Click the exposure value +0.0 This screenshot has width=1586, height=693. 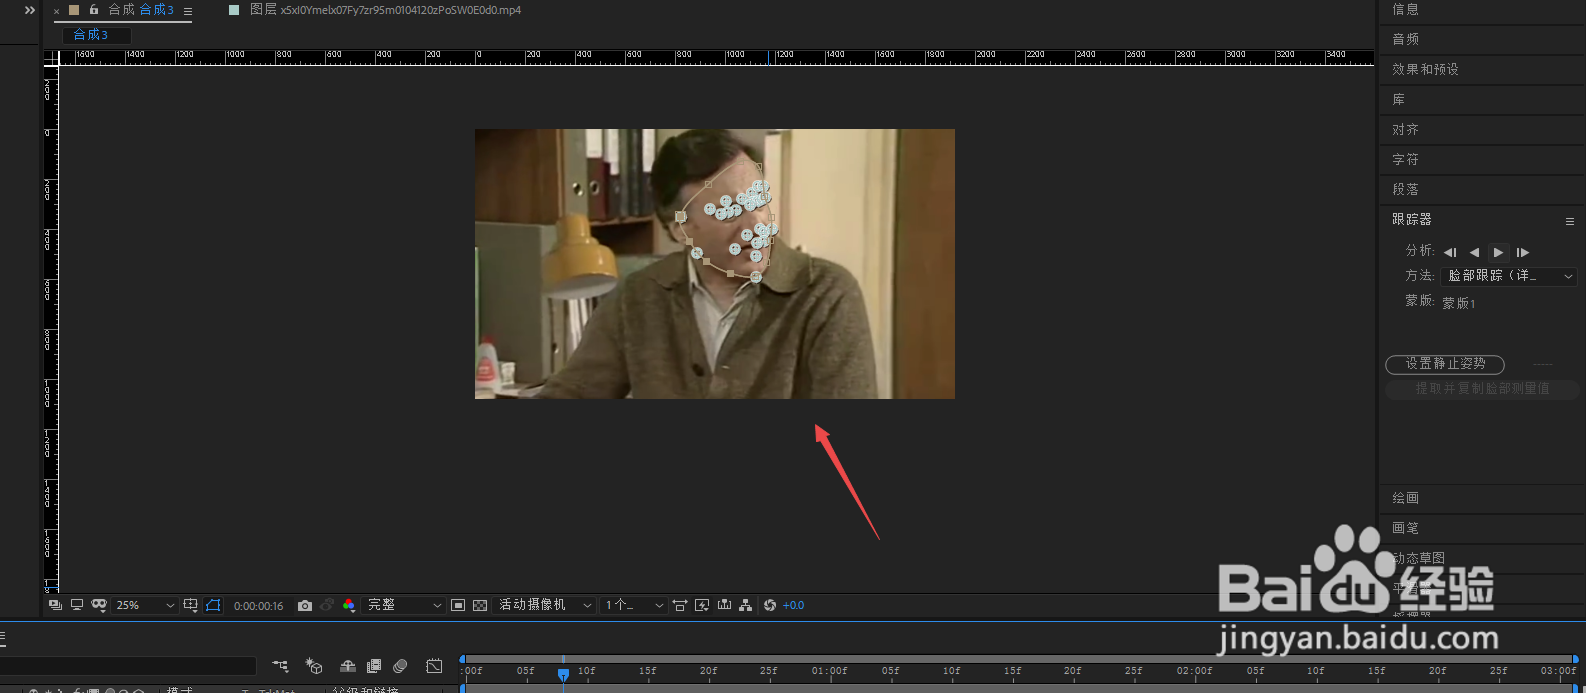794,605
